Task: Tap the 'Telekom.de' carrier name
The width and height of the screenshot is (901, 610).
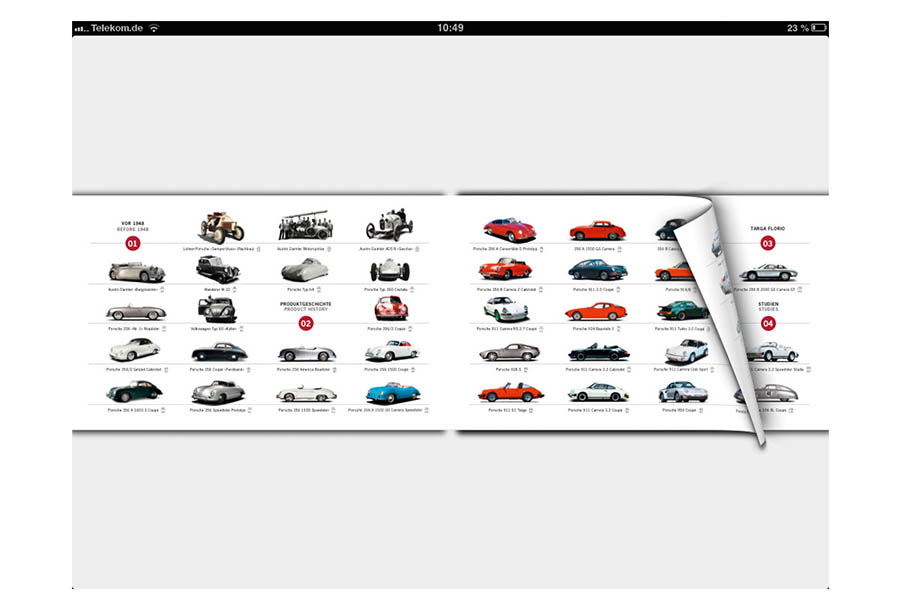Action: click(x=117, y=28)
